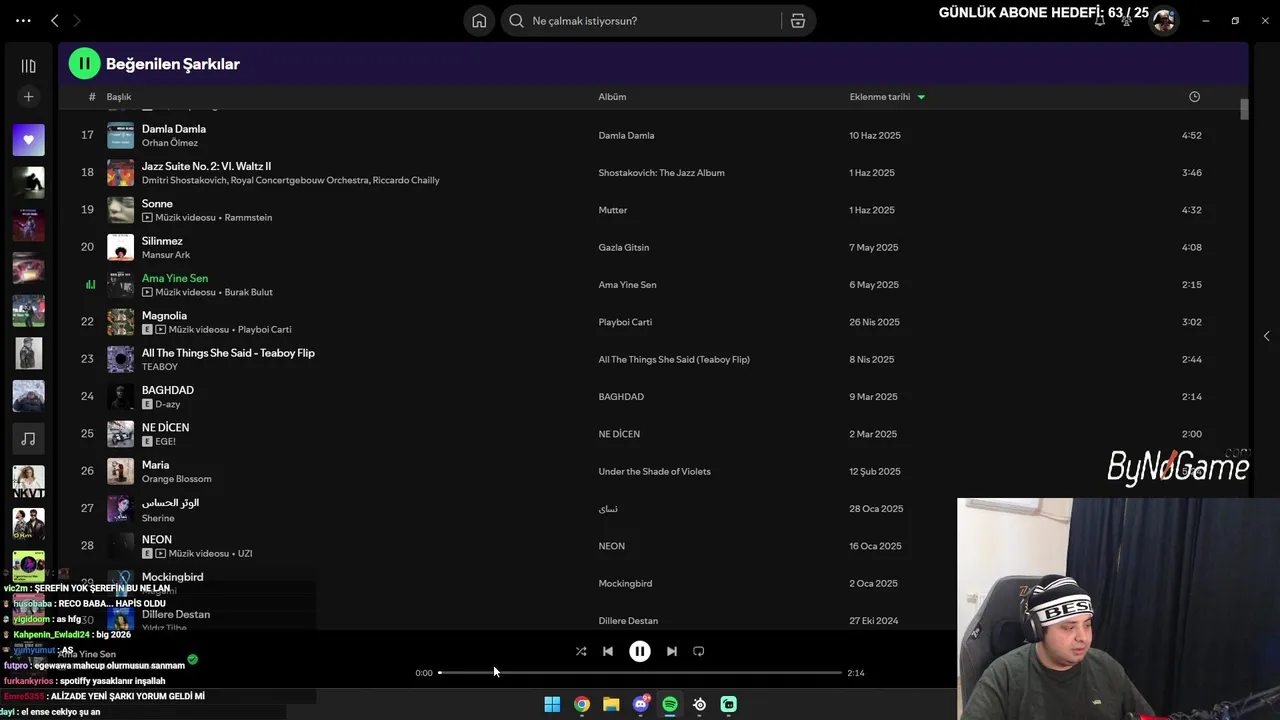Toggle Your Library sidebar icon
This screenshot has width=1280, height=720.
(x=28, y=66)
